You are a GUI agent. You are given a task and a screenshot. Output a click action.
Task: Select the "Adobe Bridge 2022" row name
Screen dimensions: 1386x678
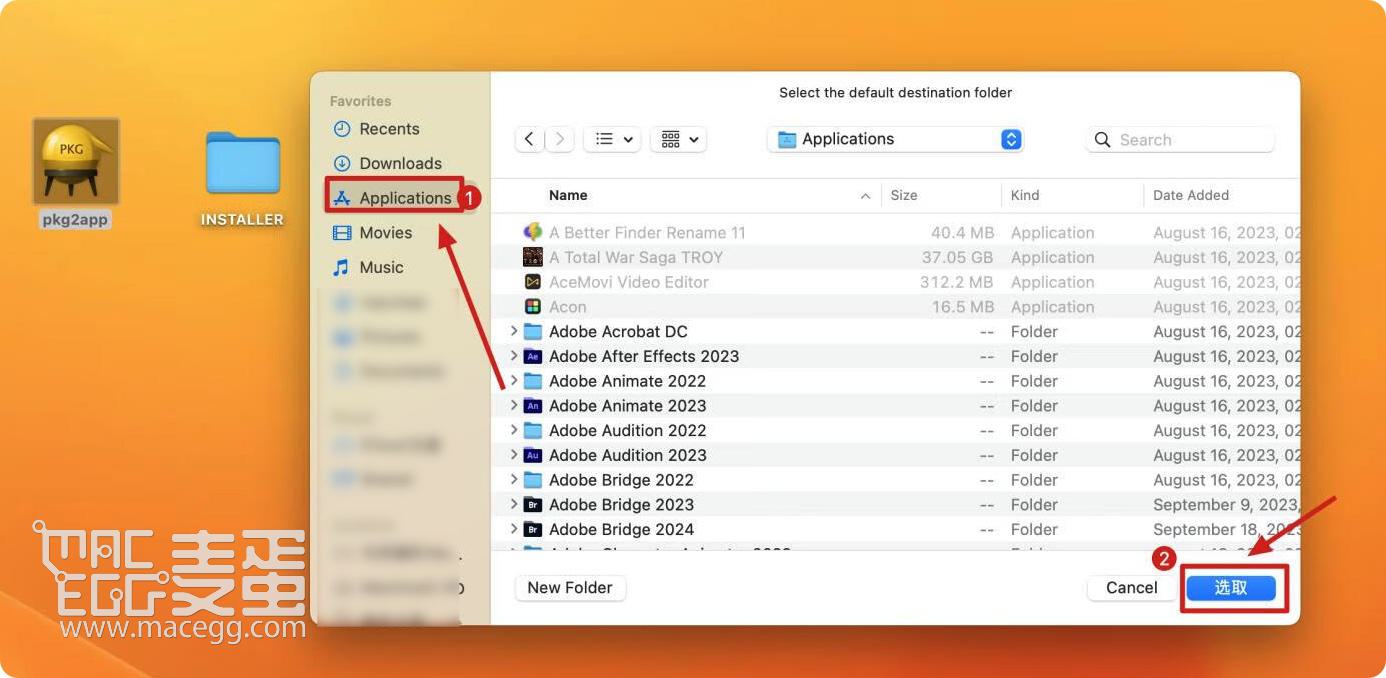pos(621,480)
